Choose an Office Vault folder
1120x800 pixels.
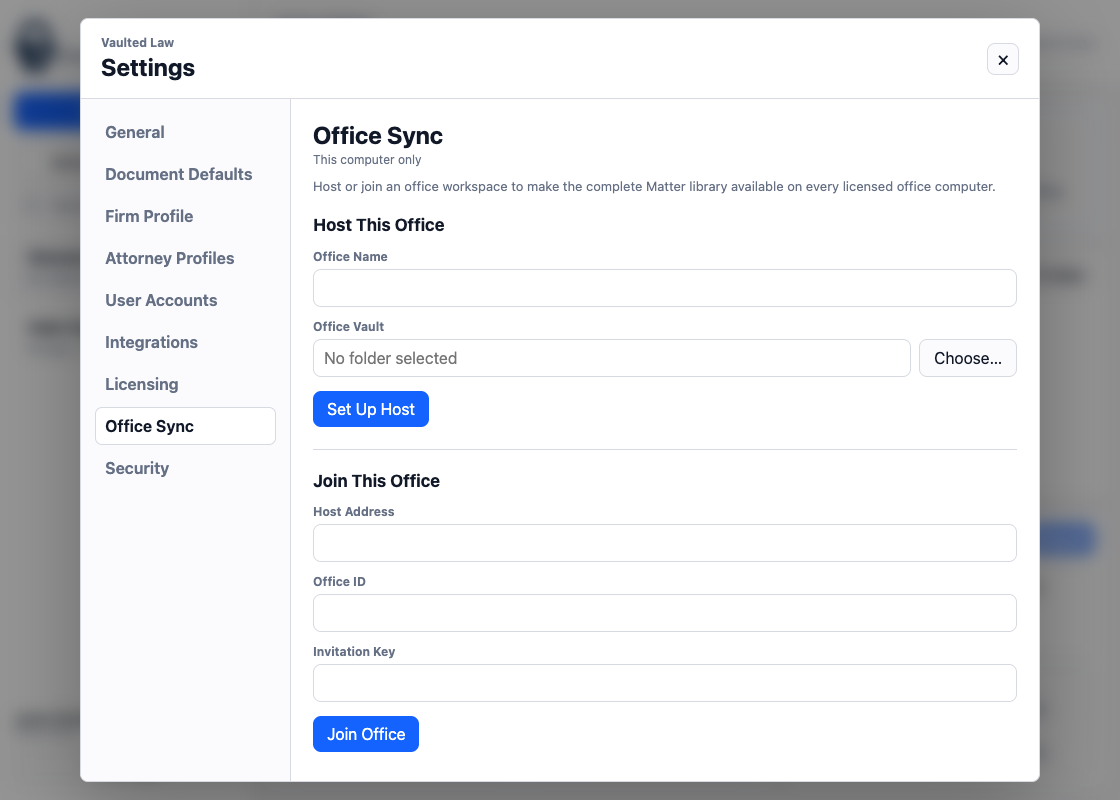click(967, 358)
